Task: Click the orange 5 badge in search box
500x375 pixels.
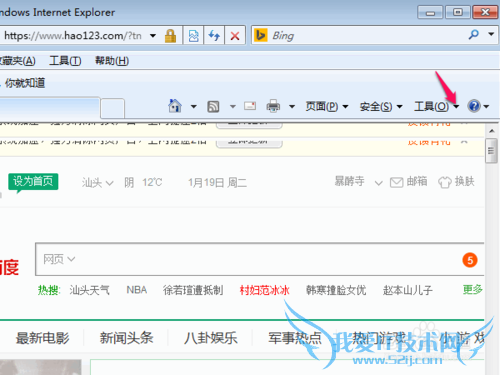Action: click(x=470, y=260)
